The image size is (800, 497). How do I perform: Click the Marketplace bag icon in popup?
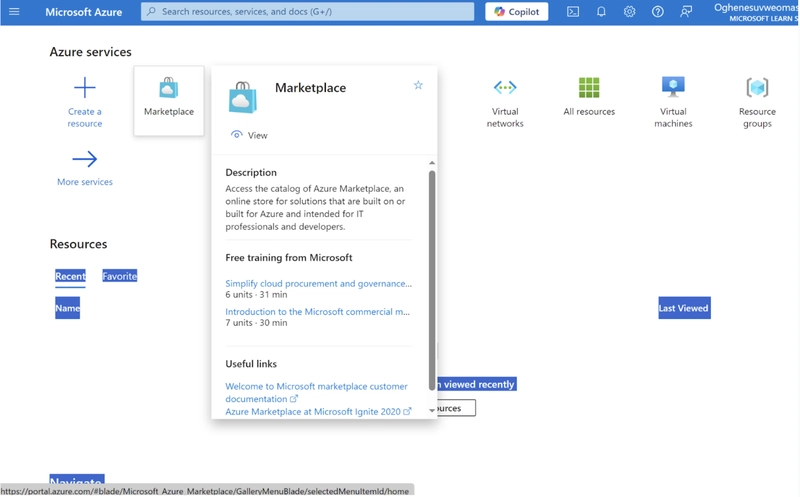point(243,97)
